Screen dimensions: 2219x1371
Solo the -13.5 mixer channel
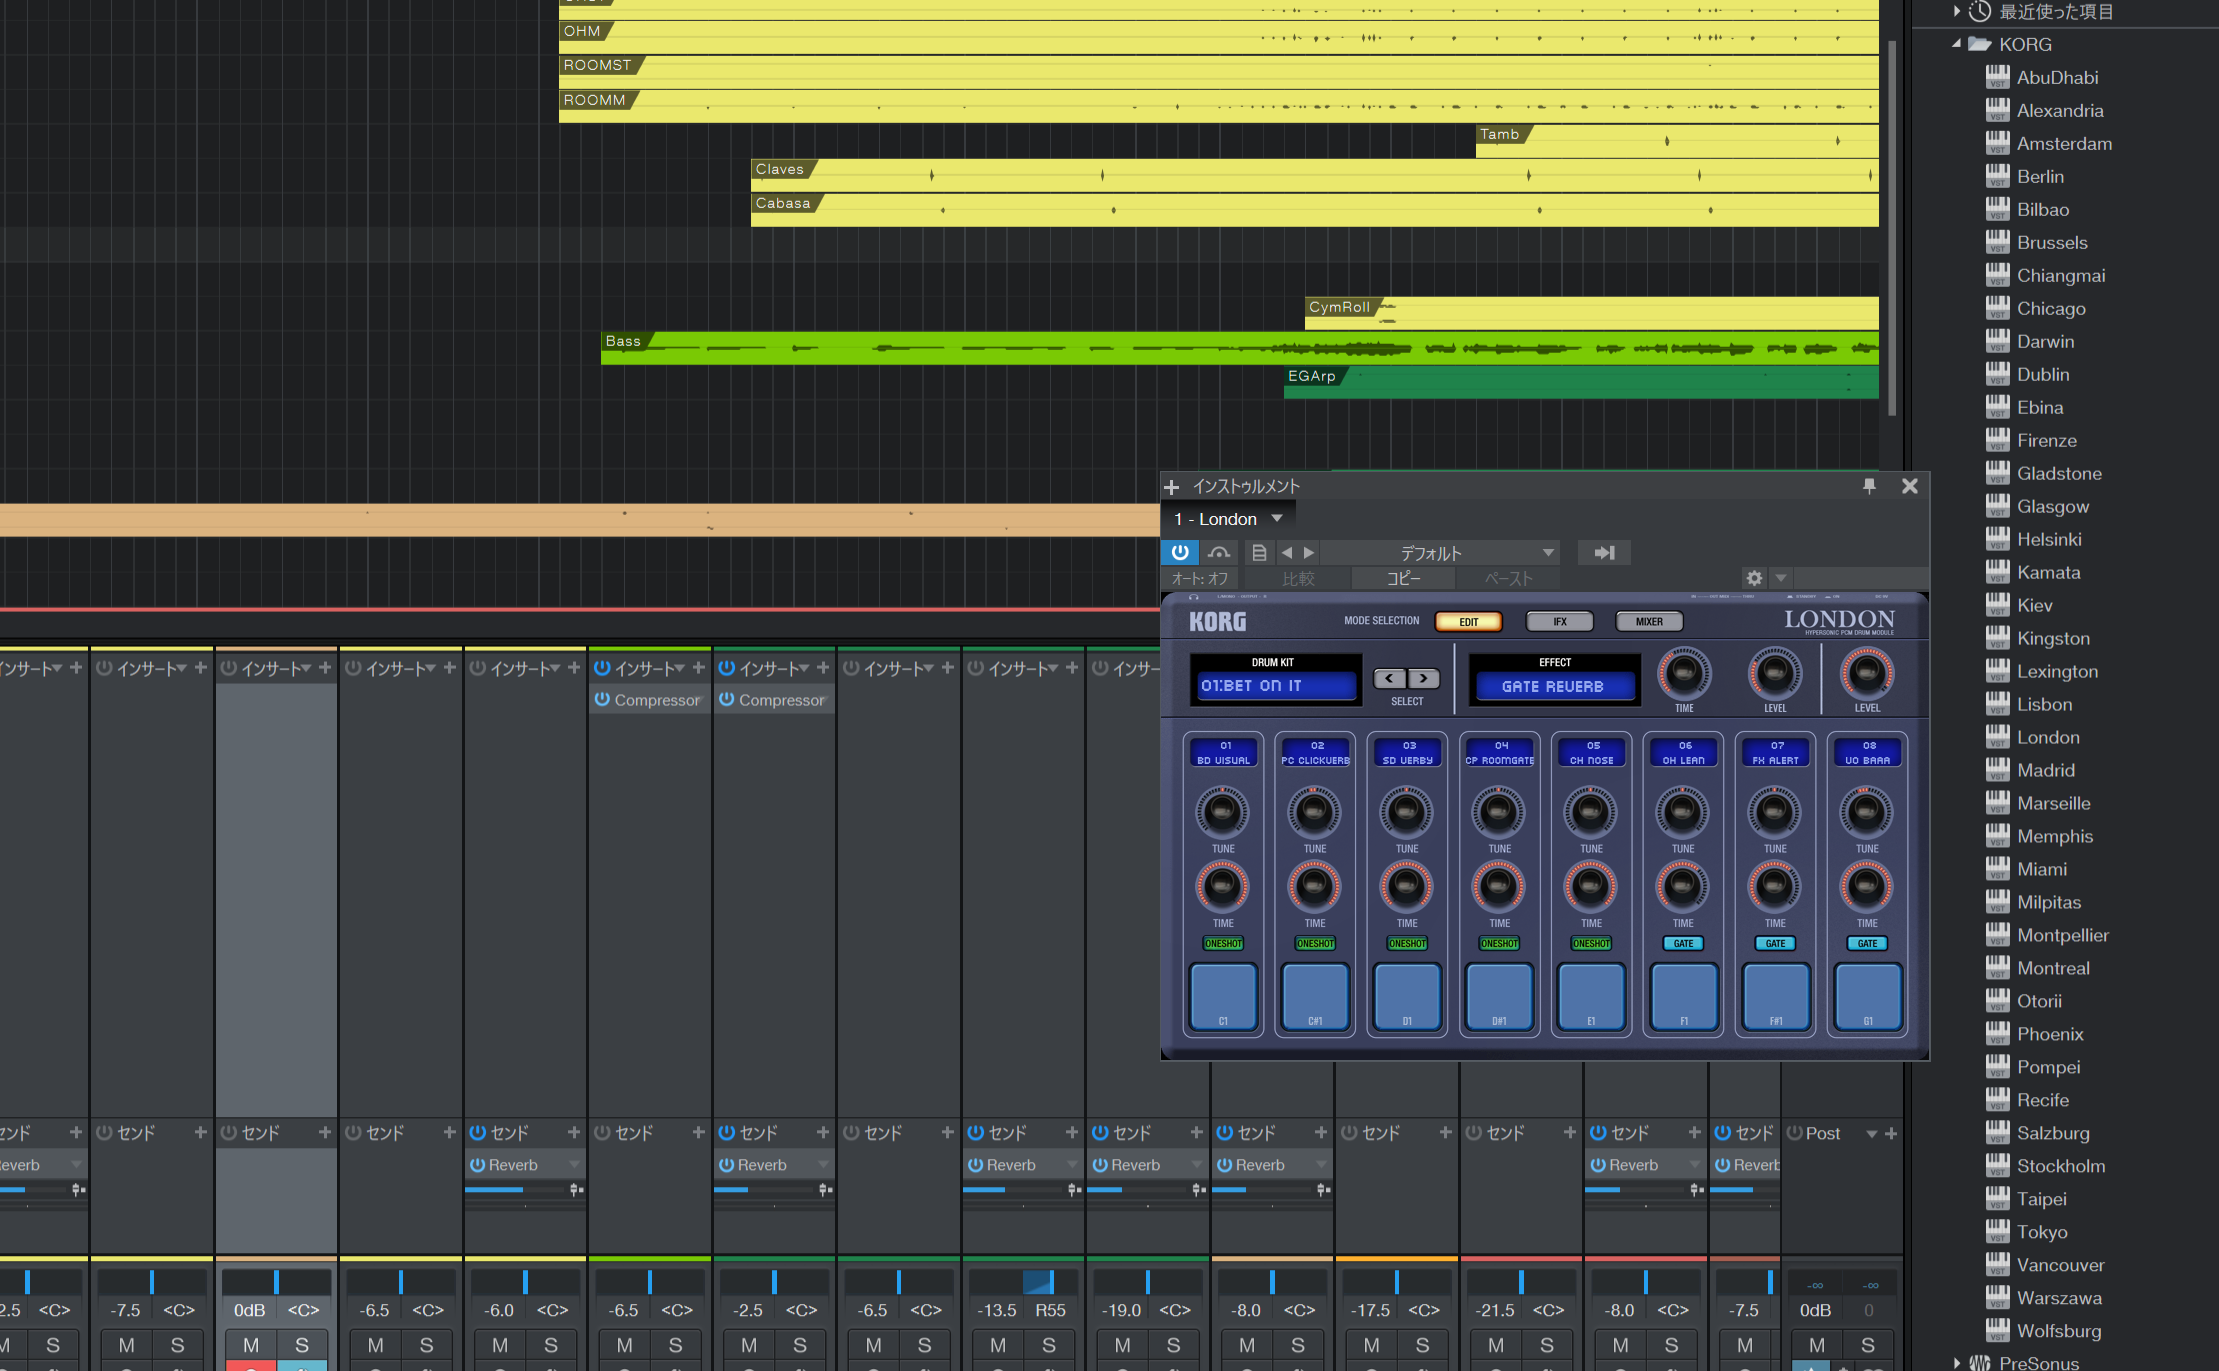coord(1048,1345)
